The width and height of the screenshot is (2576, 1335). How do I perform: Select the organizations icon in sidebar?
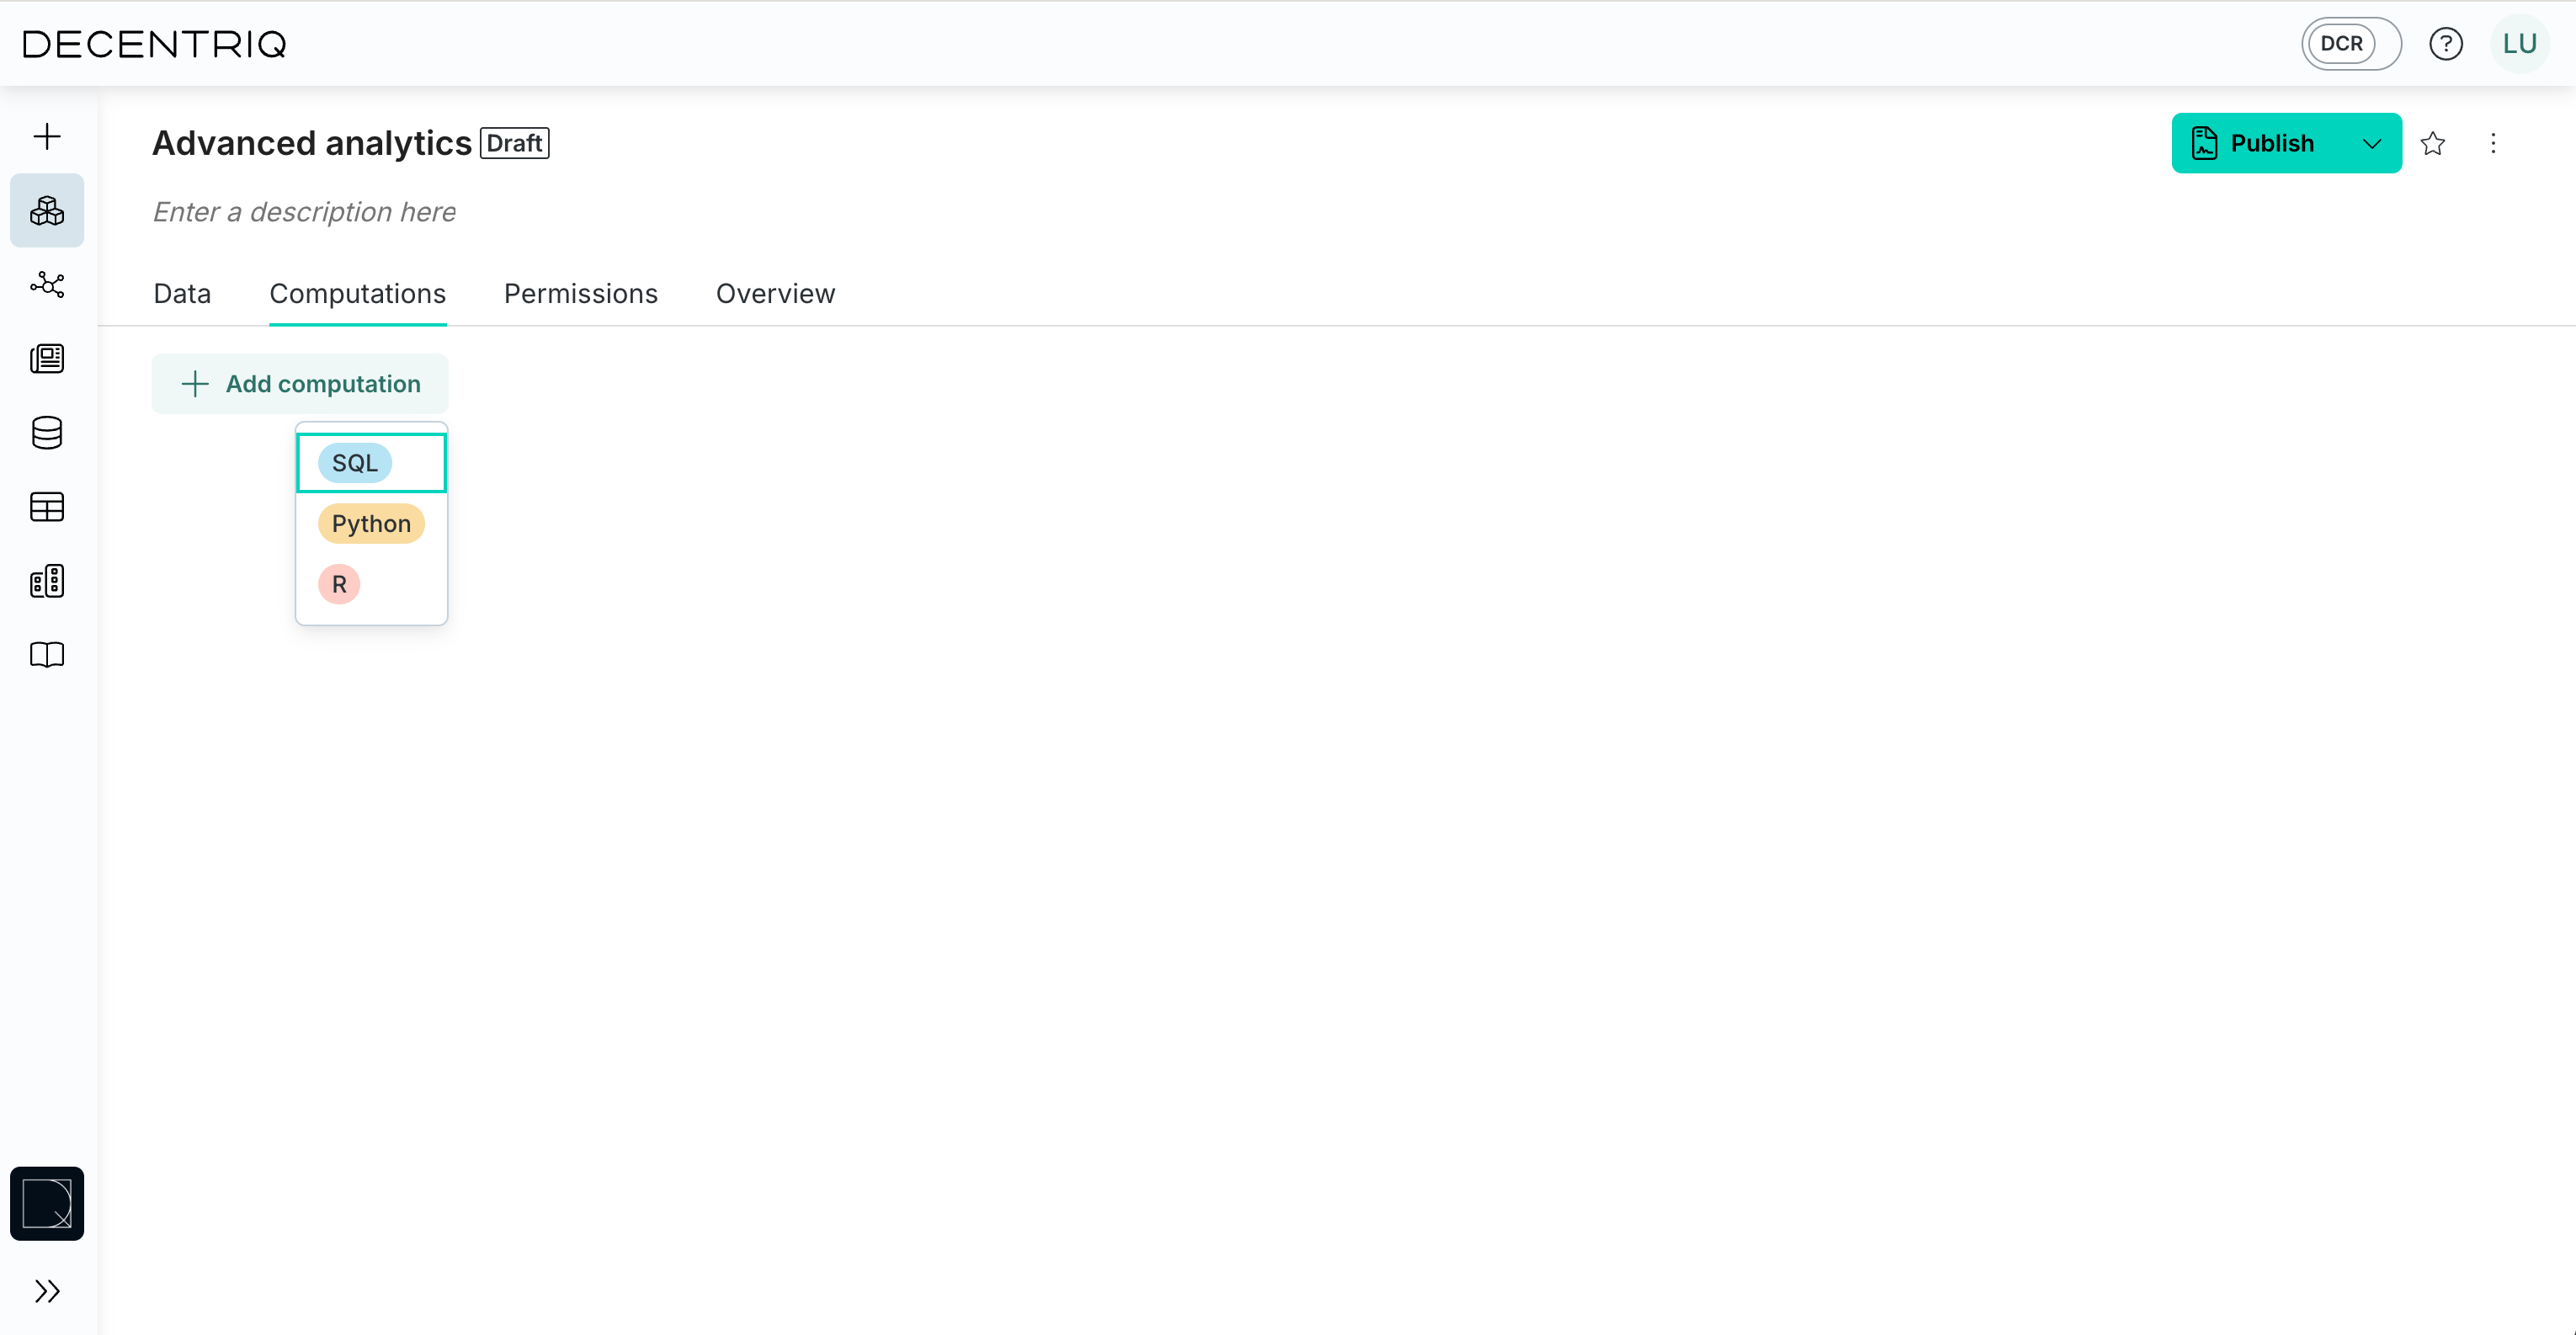point(46,581)
